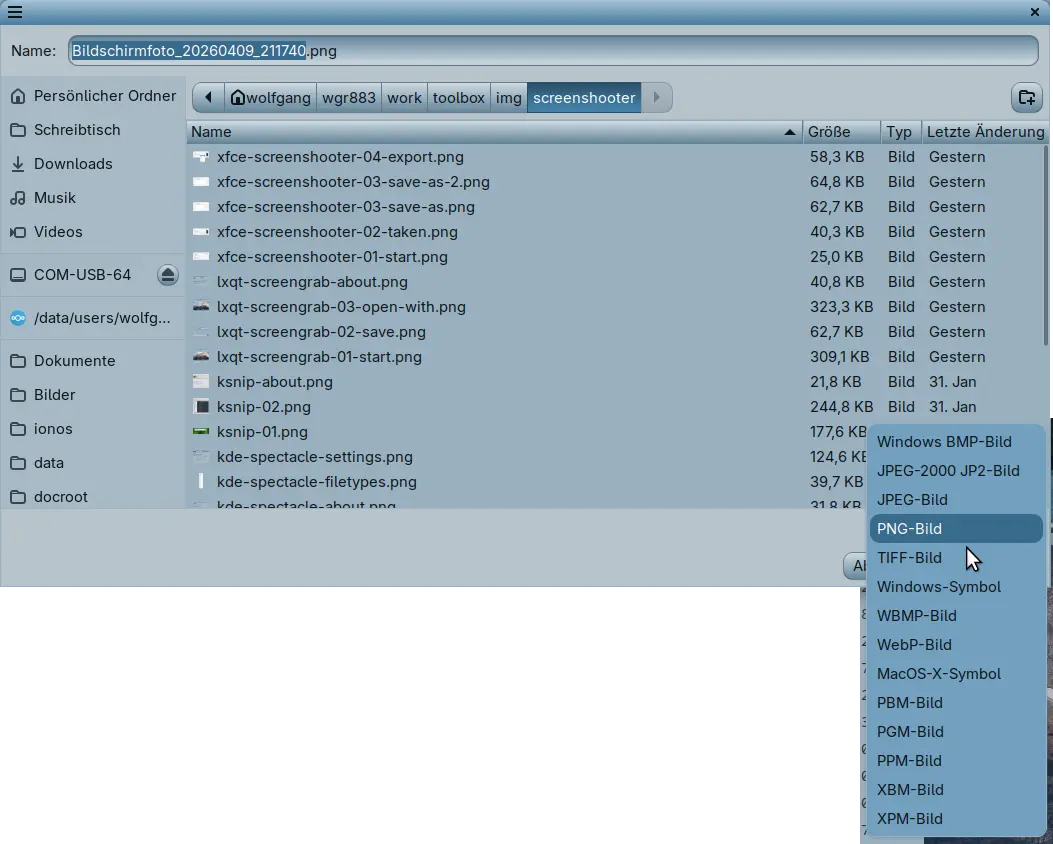
Task: Select WBMP-Bild format
Action: click(x=956, y=616)
